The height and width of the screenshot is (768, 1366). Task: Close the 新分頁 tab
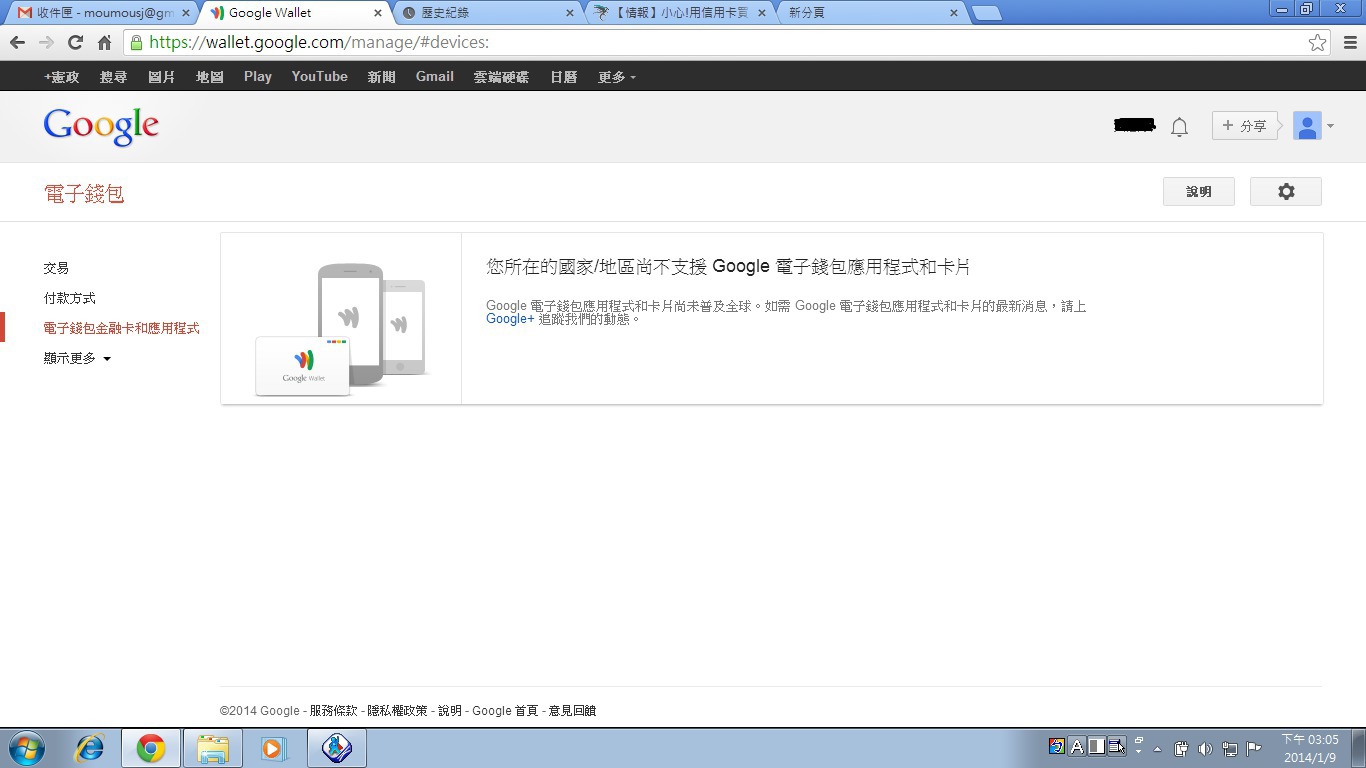pos(953,13)
